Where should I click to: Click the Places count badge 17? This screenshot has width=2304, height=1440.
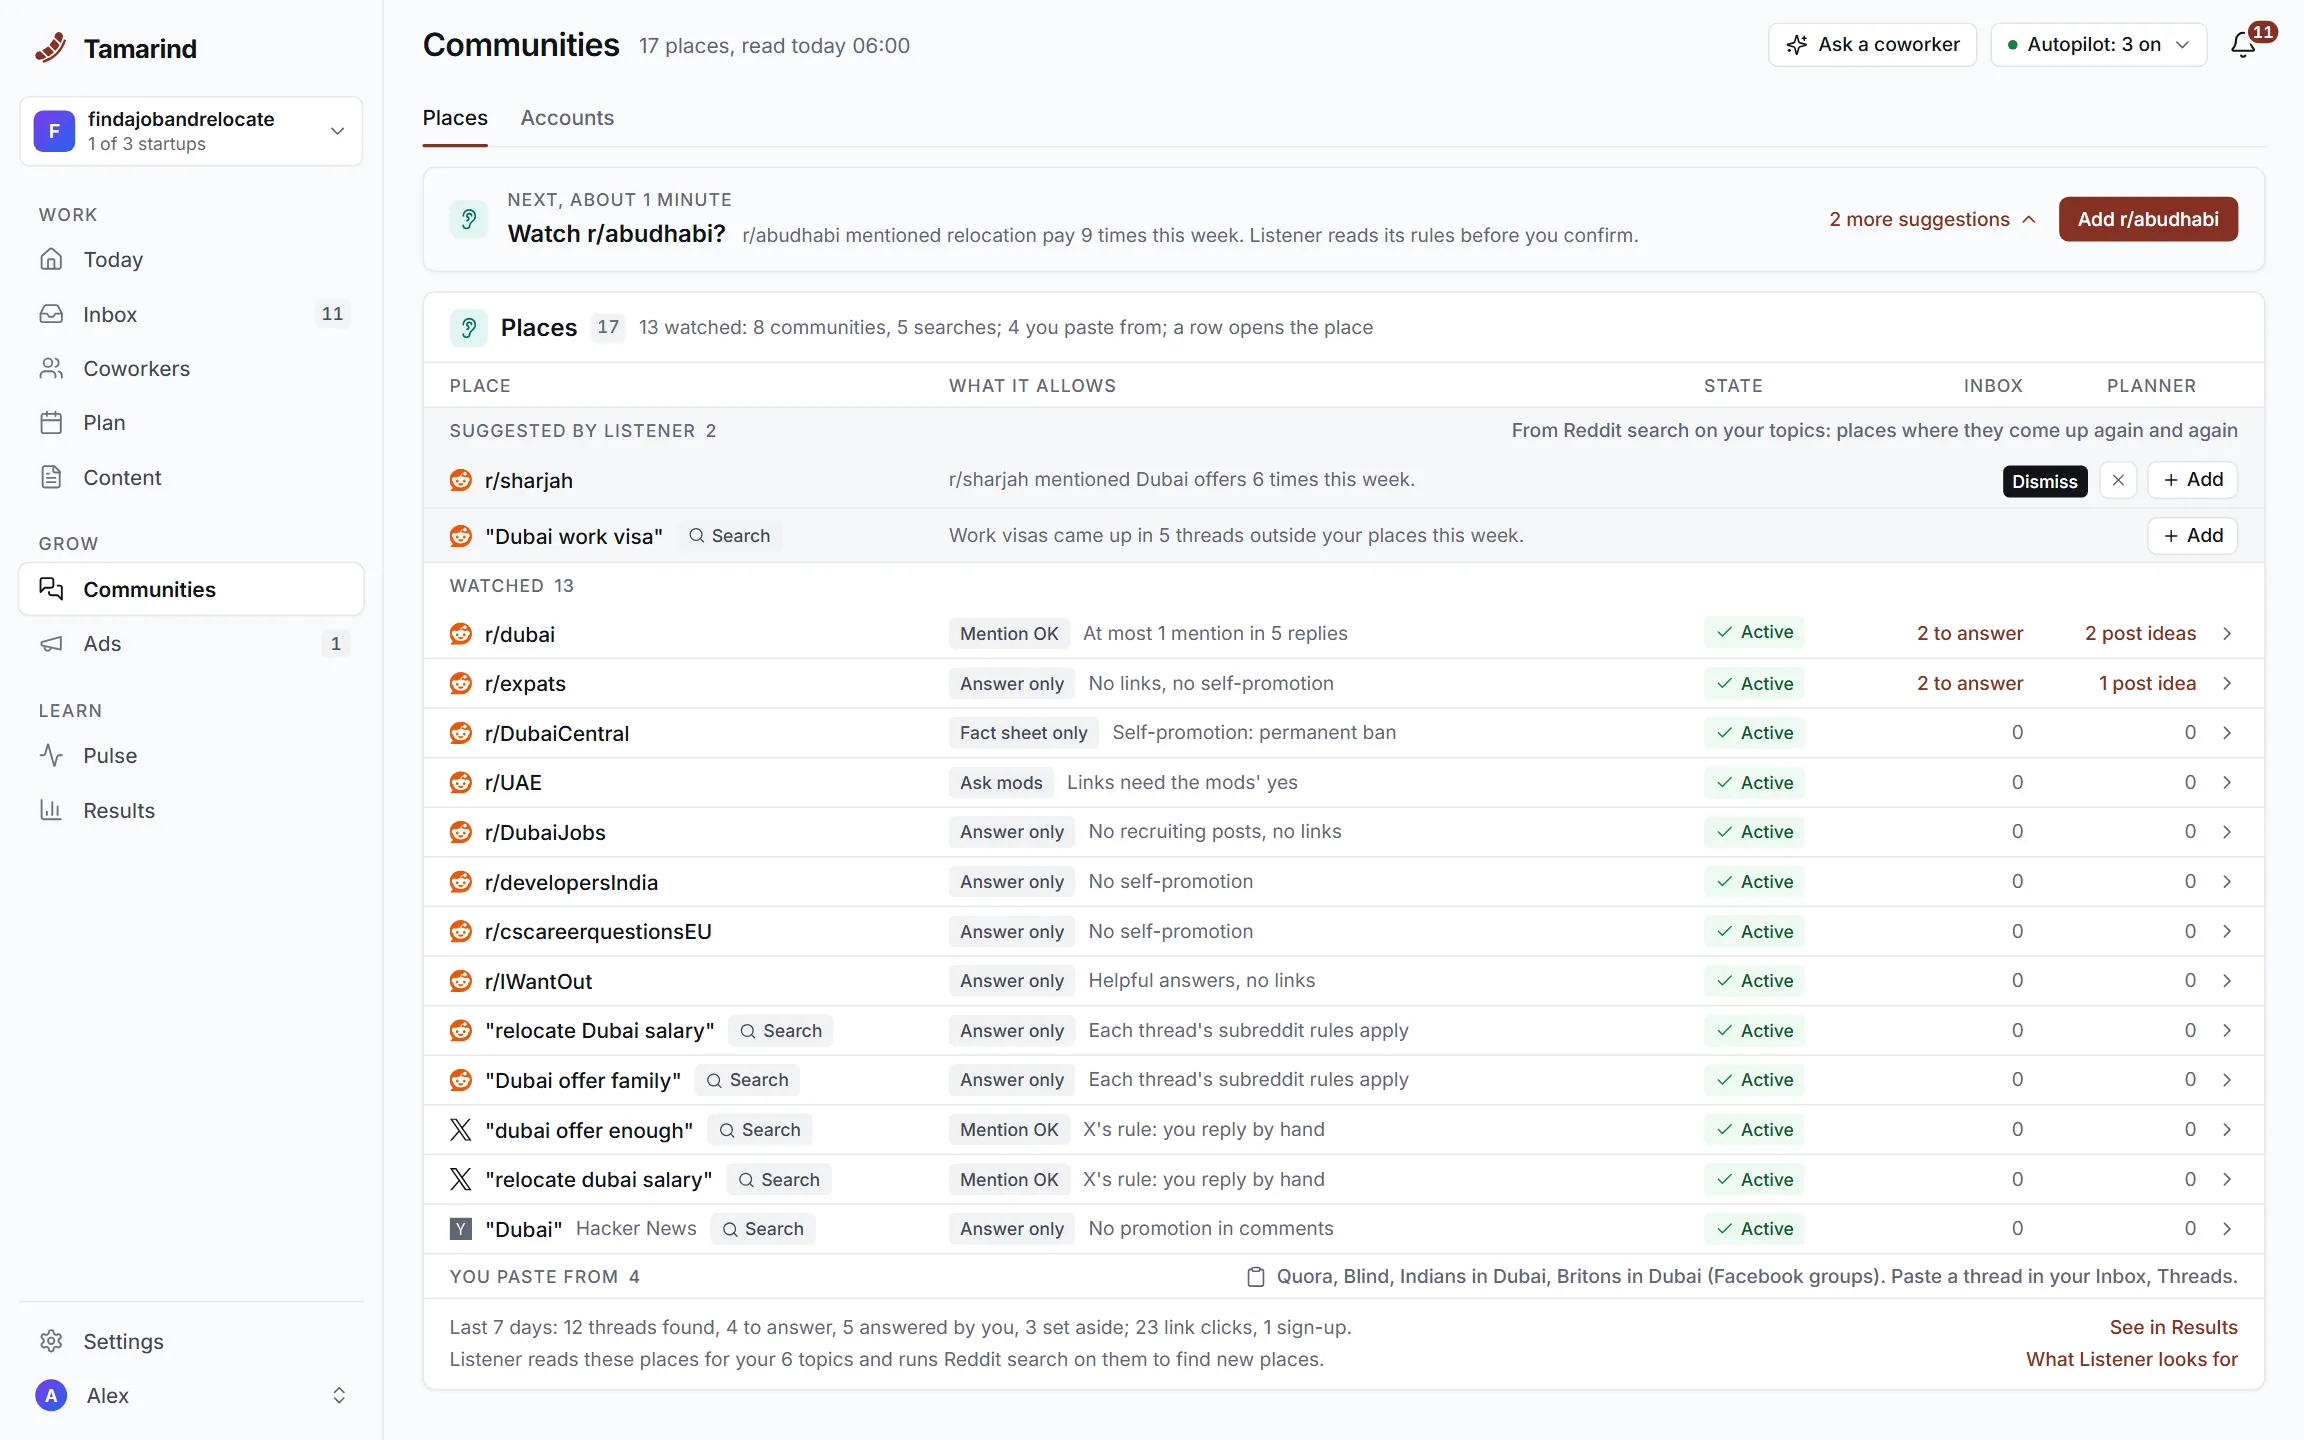608,327
